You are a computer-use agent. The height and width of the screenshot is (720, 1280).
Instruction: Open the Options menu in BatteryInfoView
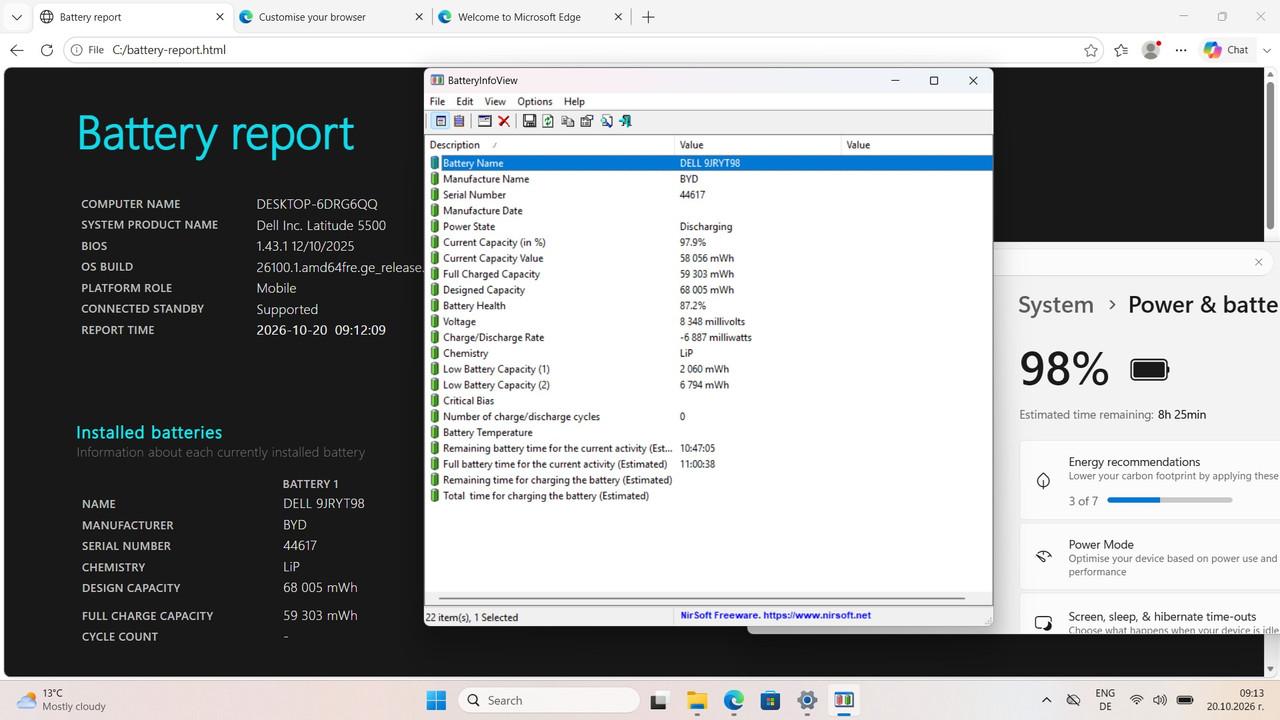[x=535, y=101]
